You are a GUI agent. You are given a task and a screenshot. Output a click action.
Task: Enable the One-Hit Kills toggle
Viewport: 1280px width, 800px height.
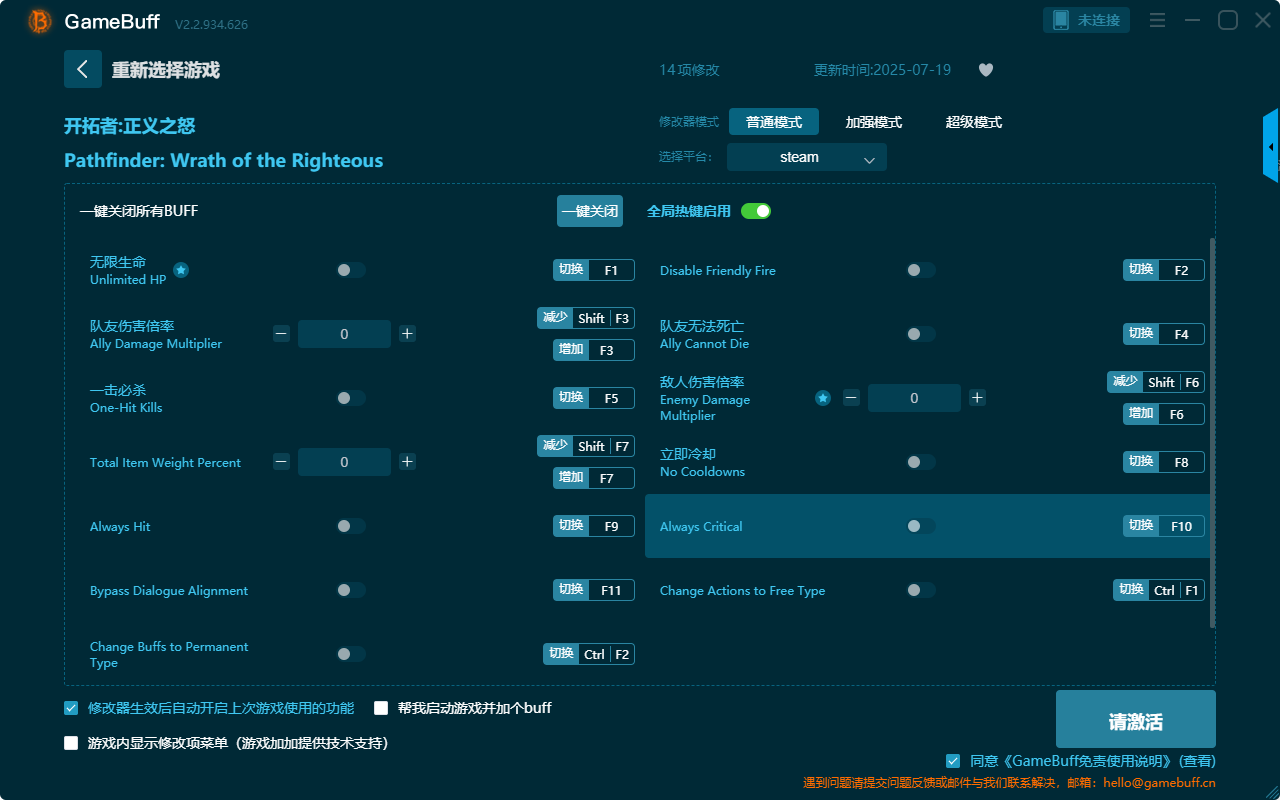[x=351, y=398]
